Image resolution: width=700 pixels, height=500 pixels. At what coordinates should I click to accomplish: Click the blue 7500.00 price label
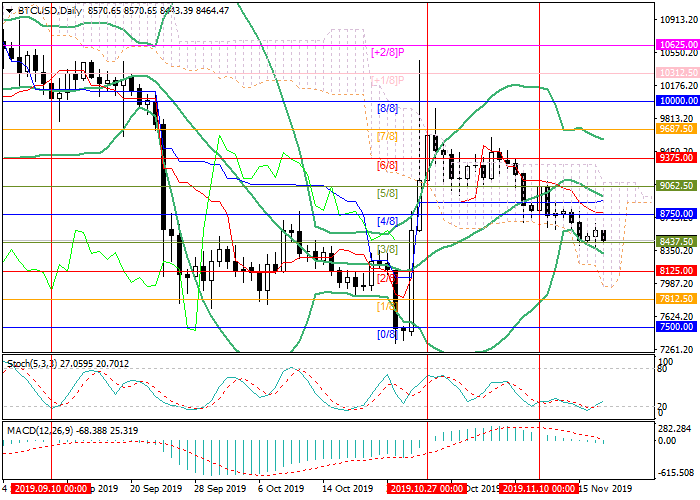pyautogui.click(x=677, y=326)
